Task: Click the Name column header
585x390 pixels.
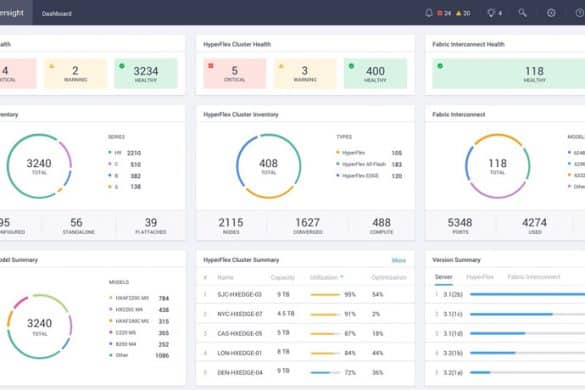Action: (225, 277)
